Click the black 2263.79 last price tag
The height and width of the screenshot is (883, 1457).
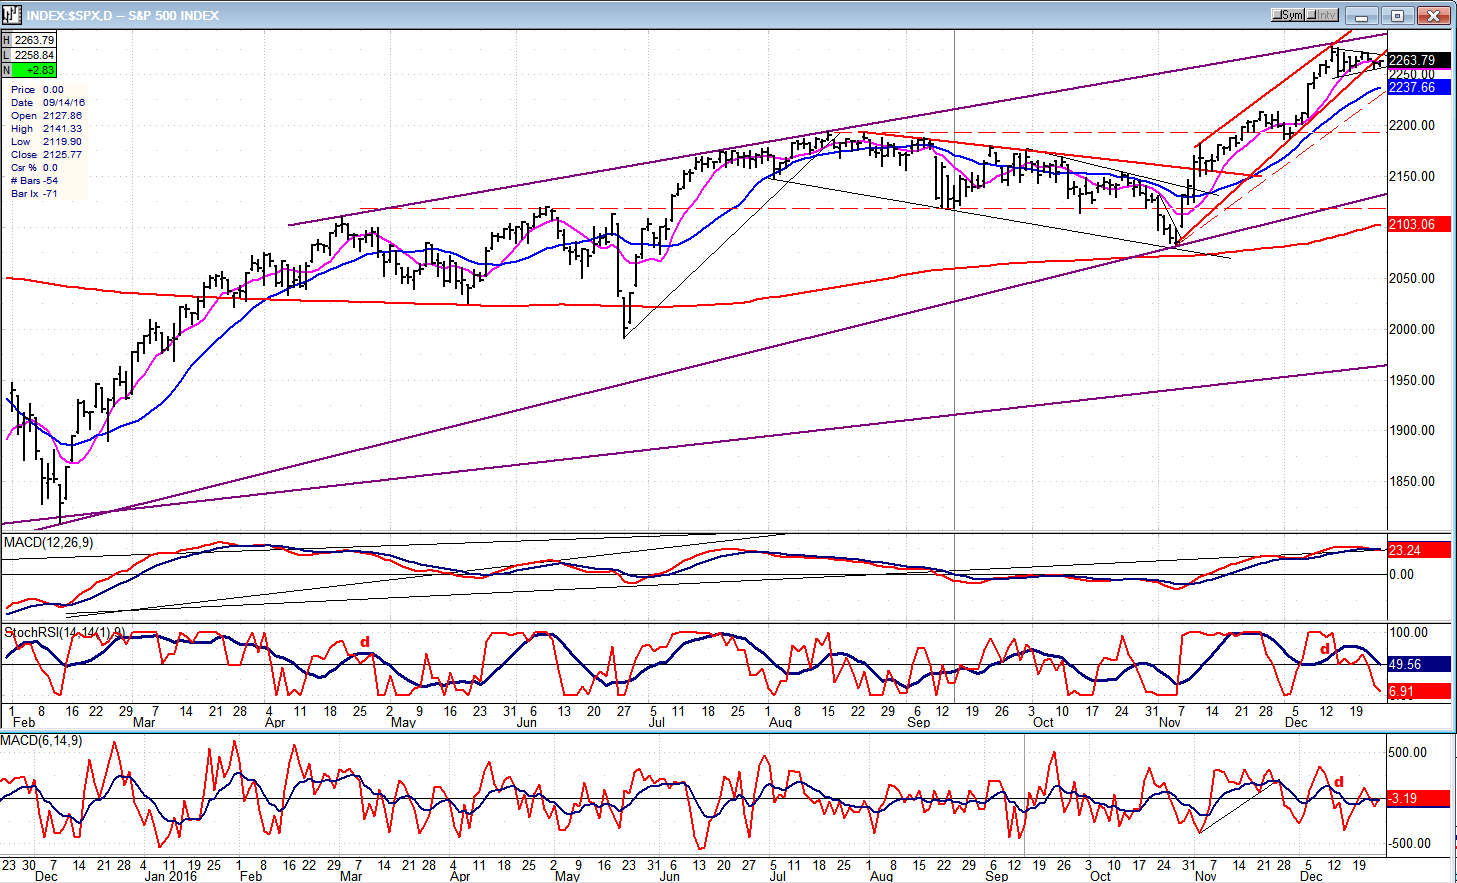click(1419, 60)
